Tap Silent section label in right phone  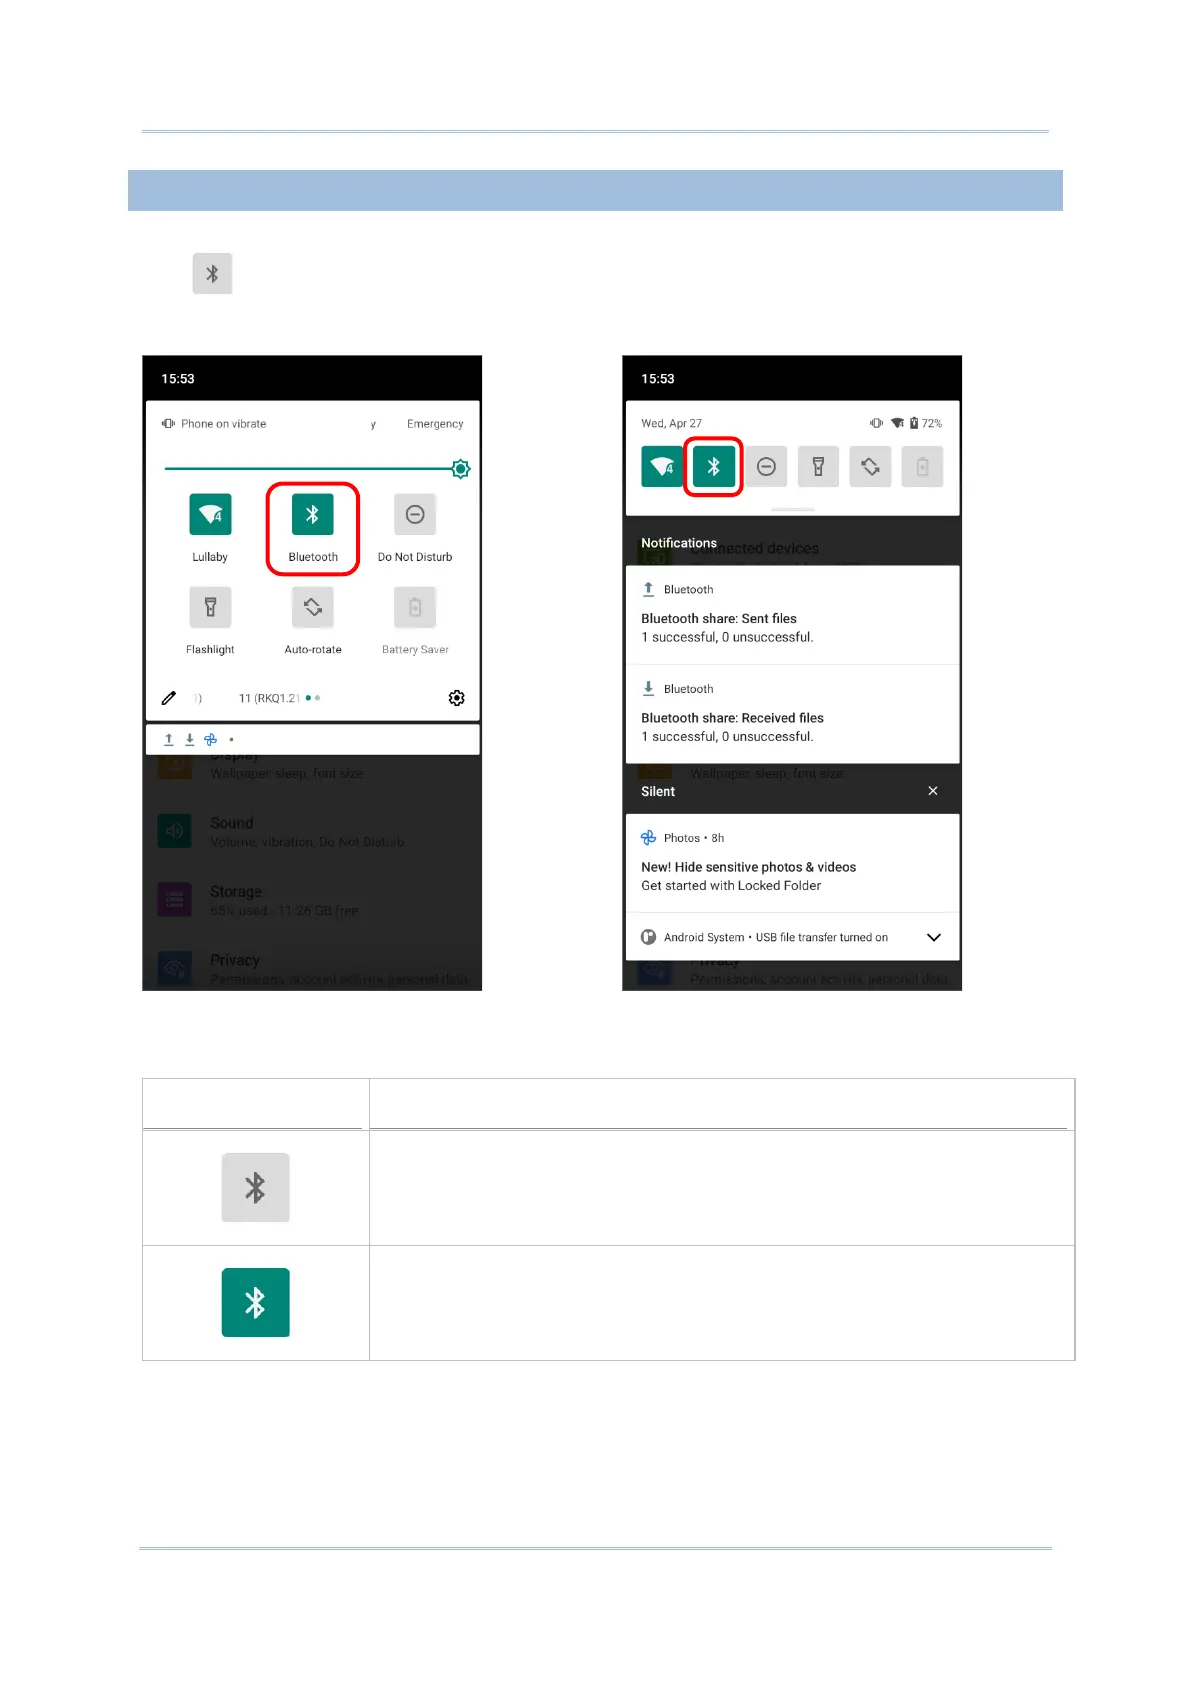[x=658, y=791]
